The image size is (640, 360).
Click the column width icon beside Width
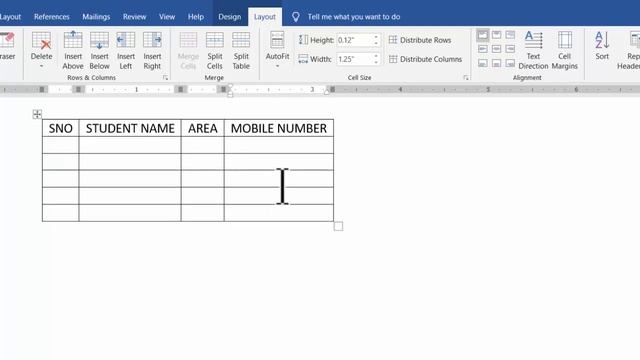pyautogui.click(x=303, y=59)
